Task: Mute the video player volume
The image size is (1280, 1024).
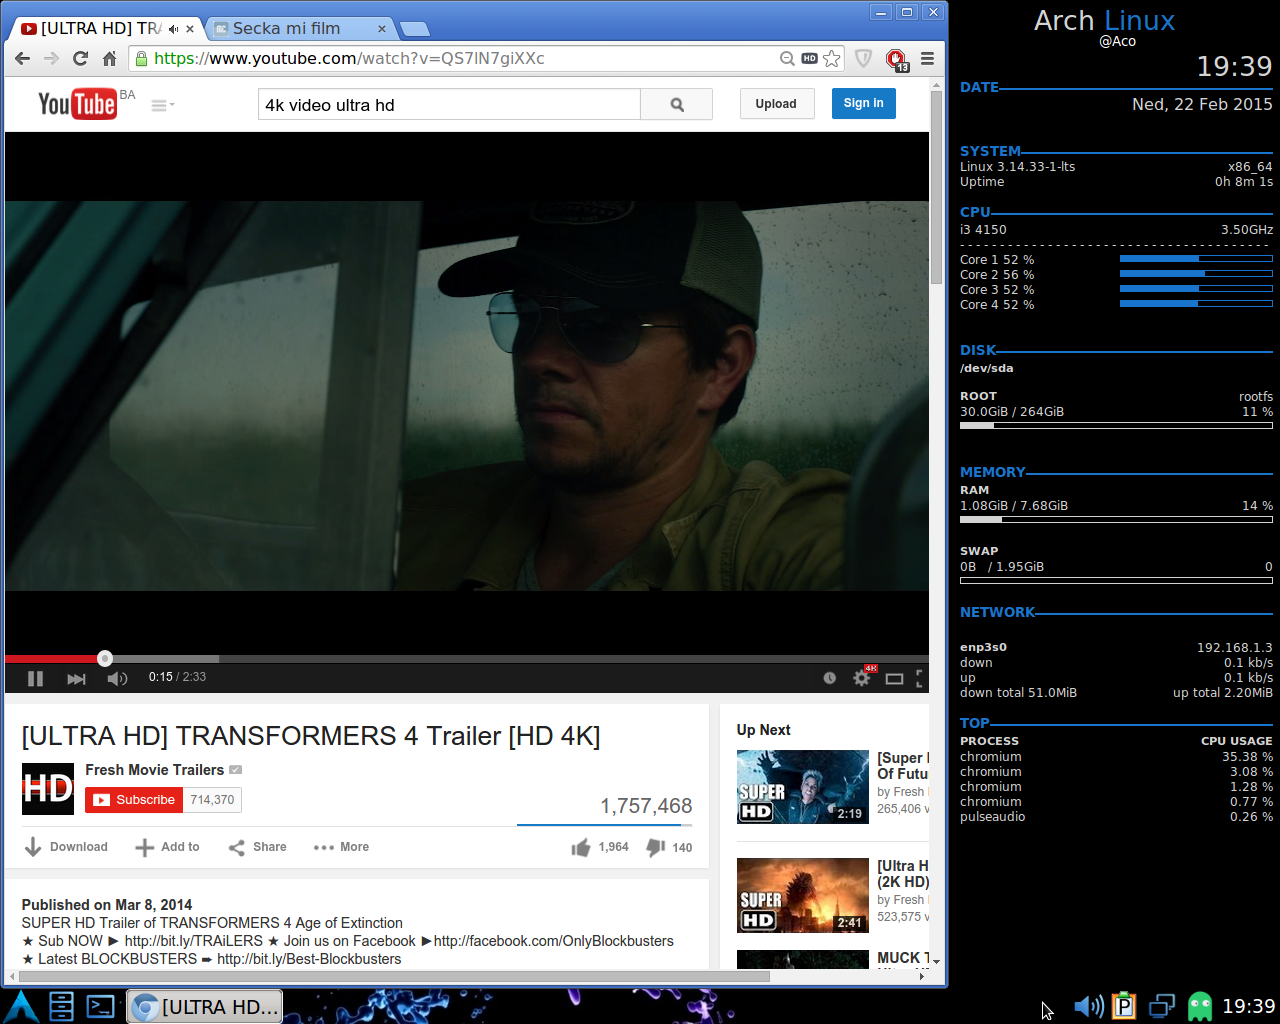Action: pos(117,678)
